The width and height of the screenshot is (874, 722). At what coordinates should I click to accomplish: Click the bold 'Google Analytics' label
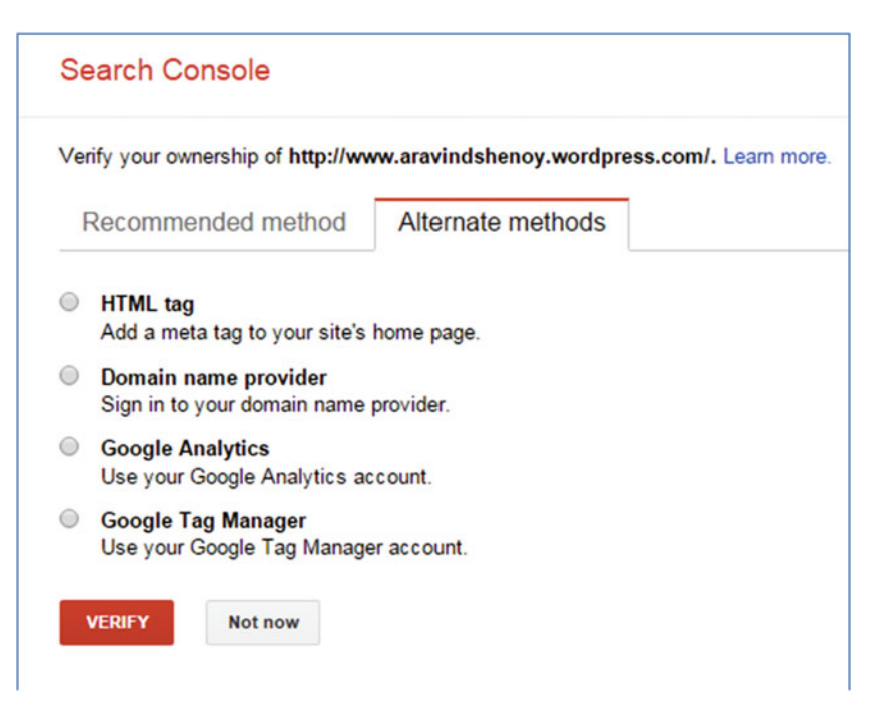[x=185, y=448]
